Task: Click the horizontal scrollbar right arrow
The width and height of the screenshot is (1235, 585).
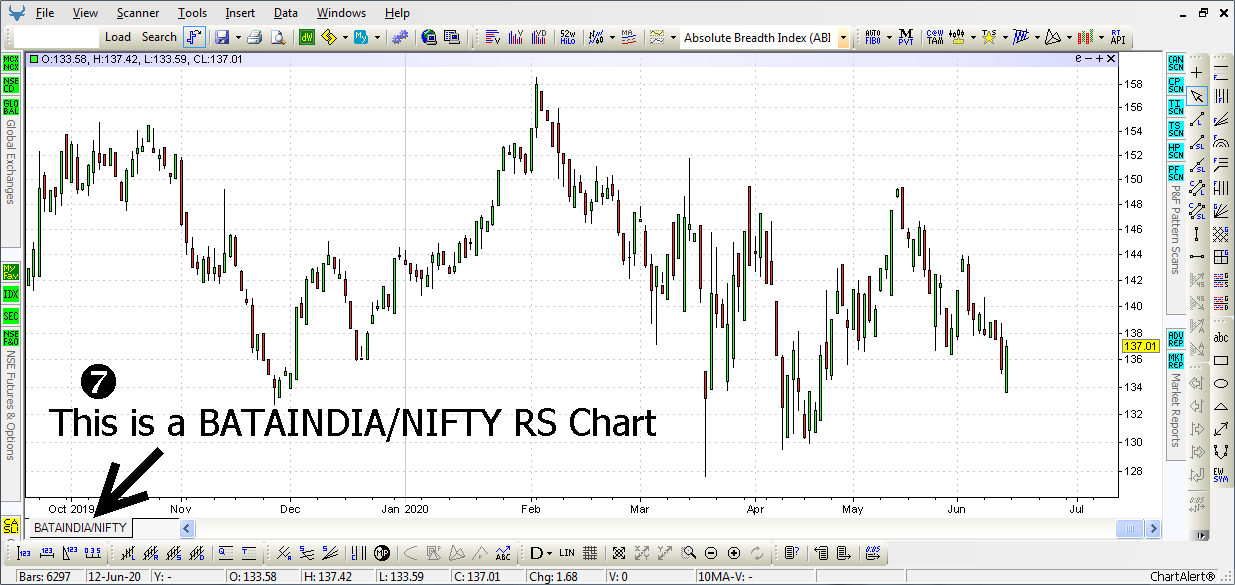Action: (1154, 528)
